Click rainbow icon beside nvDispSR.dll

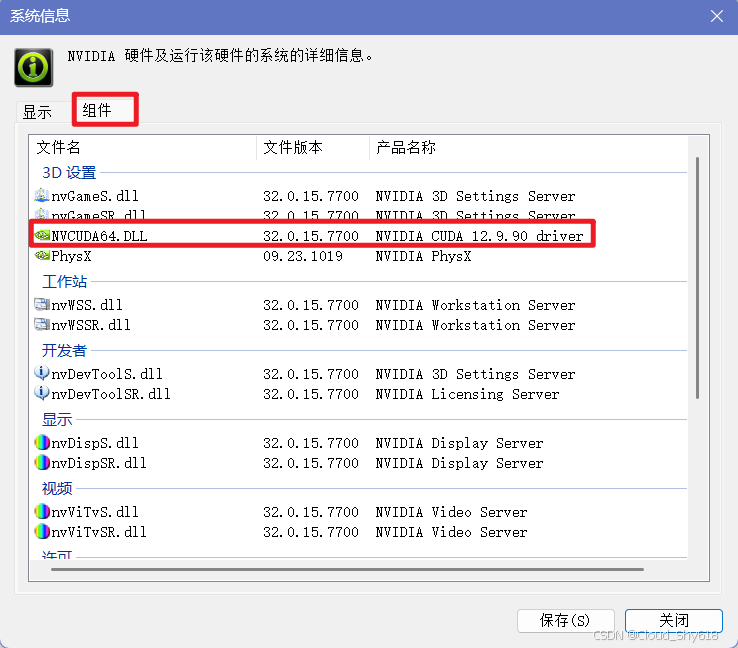pos(42,463)
